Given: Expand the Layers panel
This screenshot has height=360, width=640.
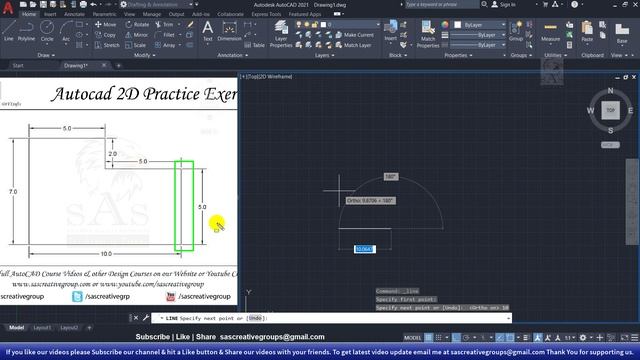Looking at the screenshot, I should [x=324, y=55].
